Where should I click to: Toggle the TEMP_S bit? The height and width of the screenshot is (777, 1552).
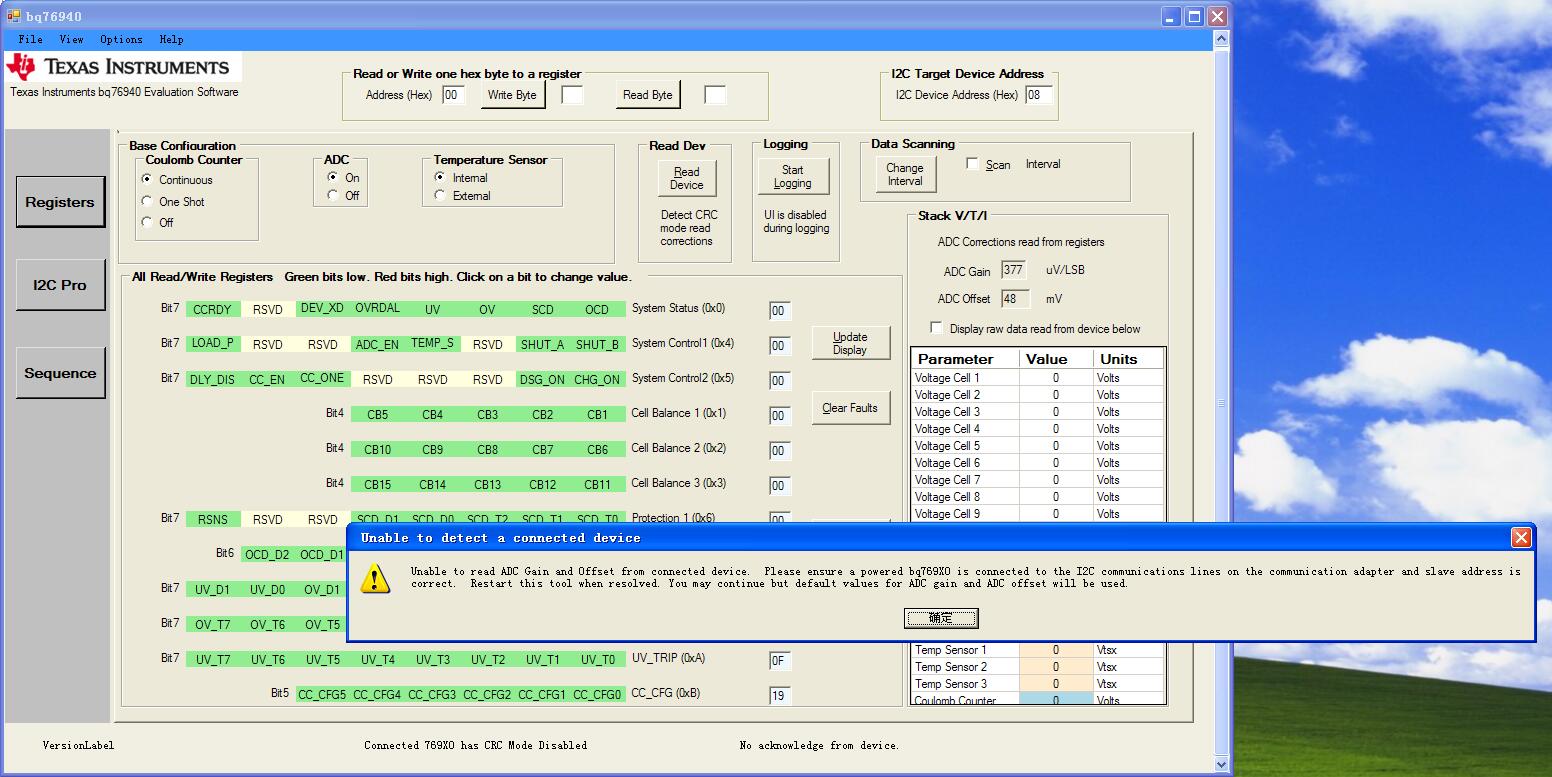[432, 343]
